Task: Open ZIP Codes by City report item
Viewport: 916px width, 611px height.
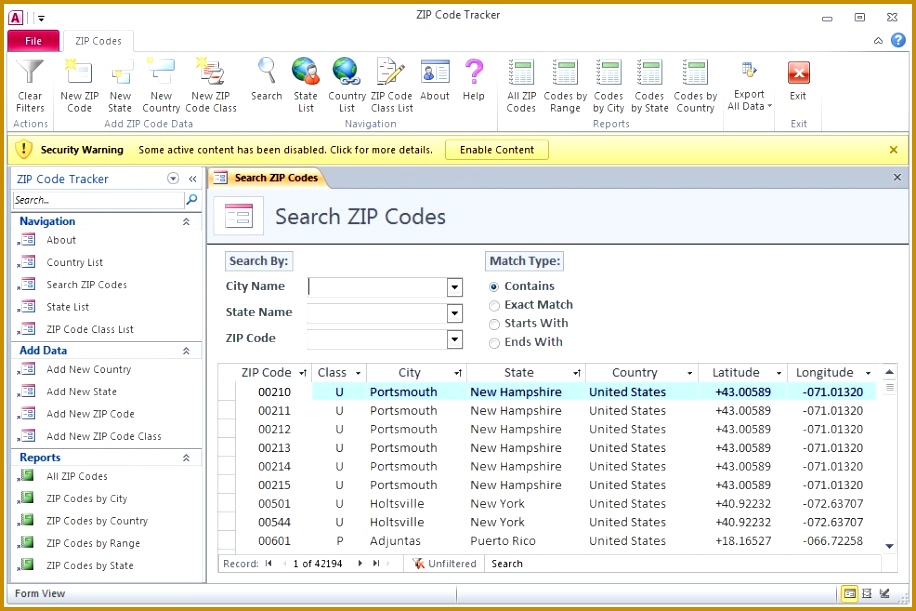Action: pyautogui.click(x=86, y=498)
